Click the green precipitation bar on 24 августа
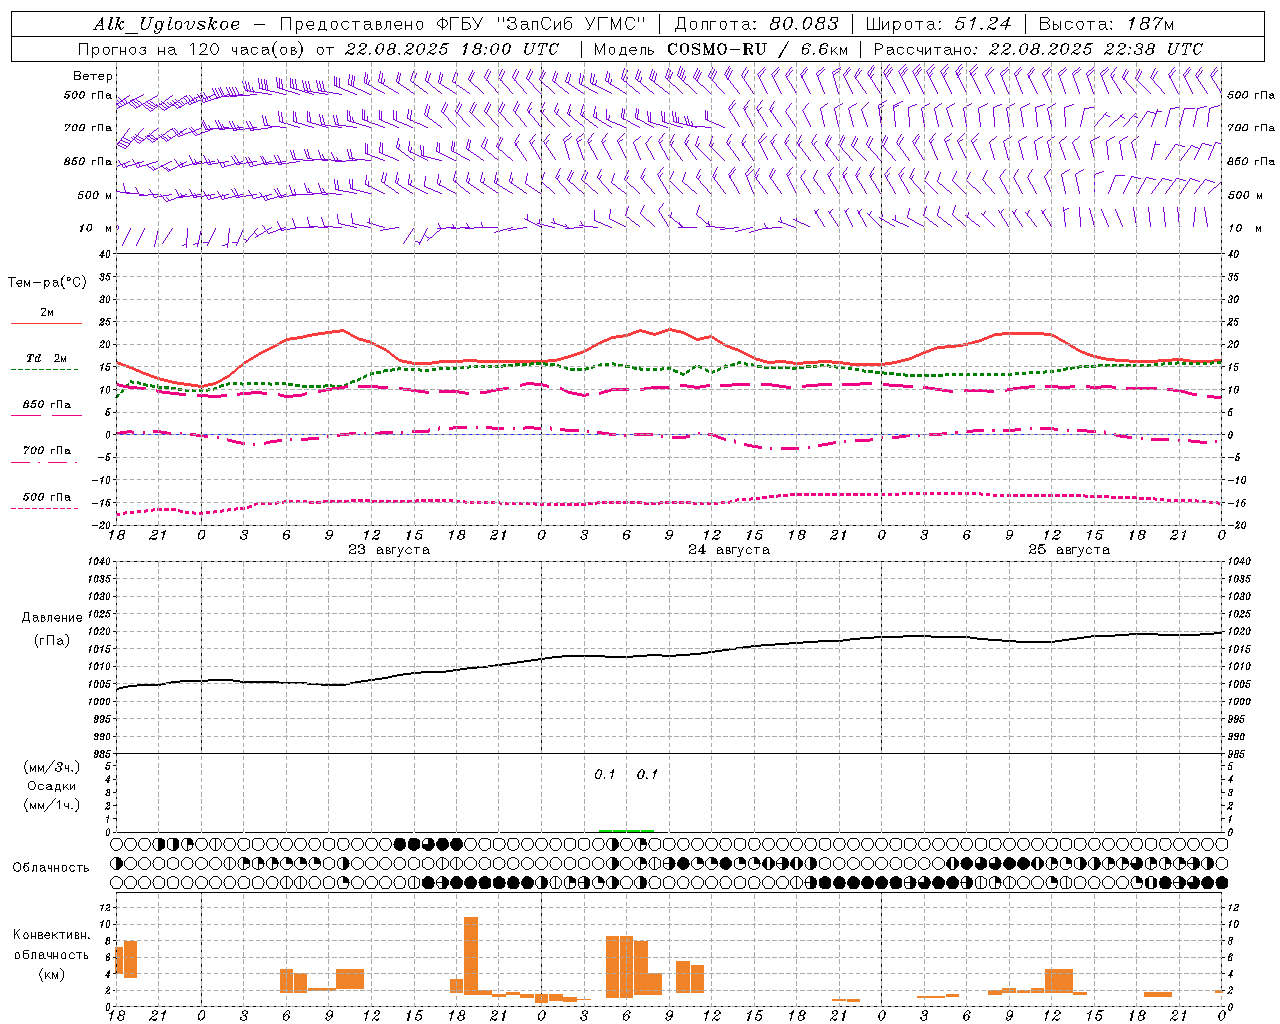Screen dimensions: 1280x1024 626,830
